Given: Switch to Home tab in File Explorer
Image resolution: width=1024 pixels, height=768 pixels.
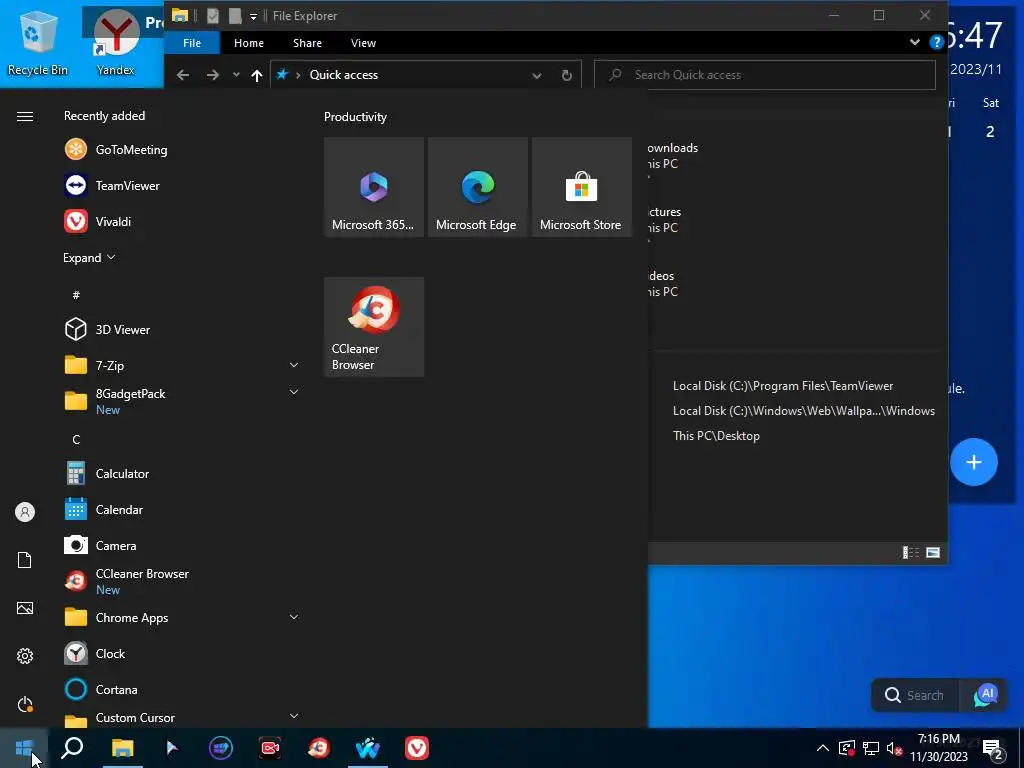Looking at the screenshot, I should (249, 43).
